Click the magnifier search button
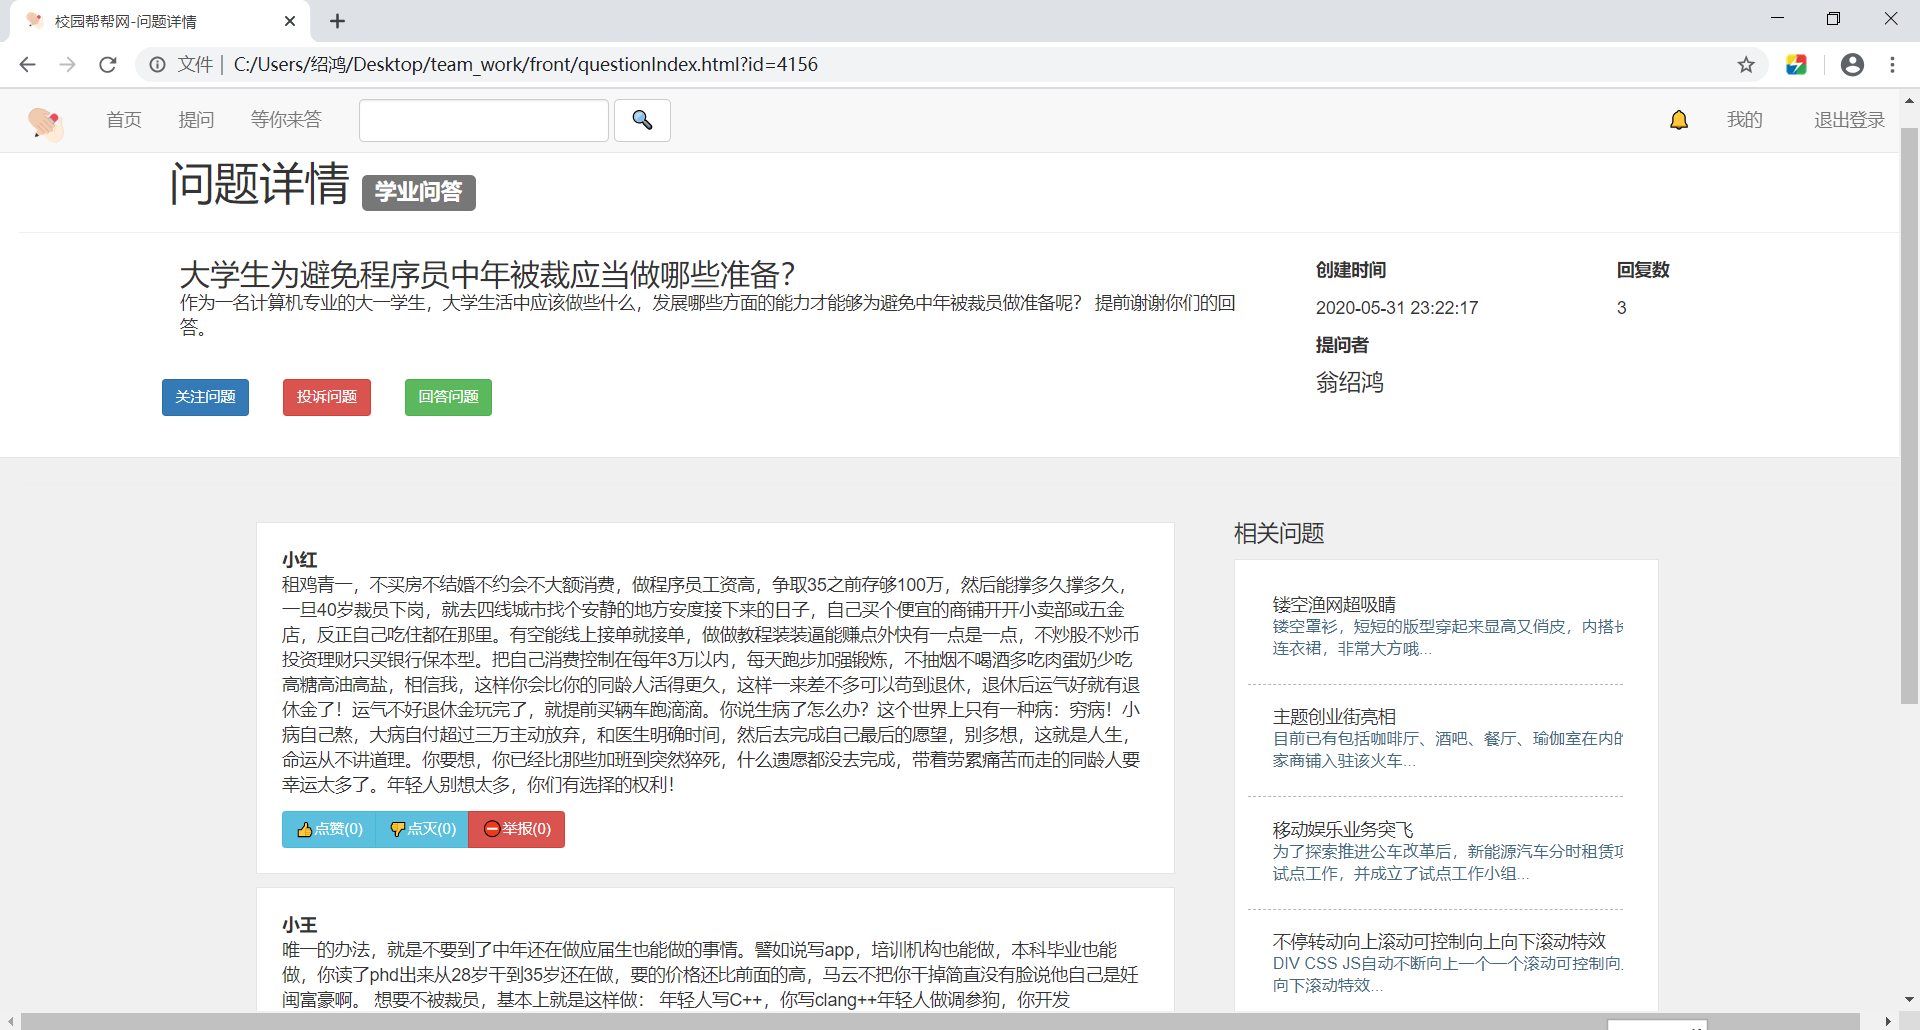Screen dimensions: 1920x1030 pos(642,120)
